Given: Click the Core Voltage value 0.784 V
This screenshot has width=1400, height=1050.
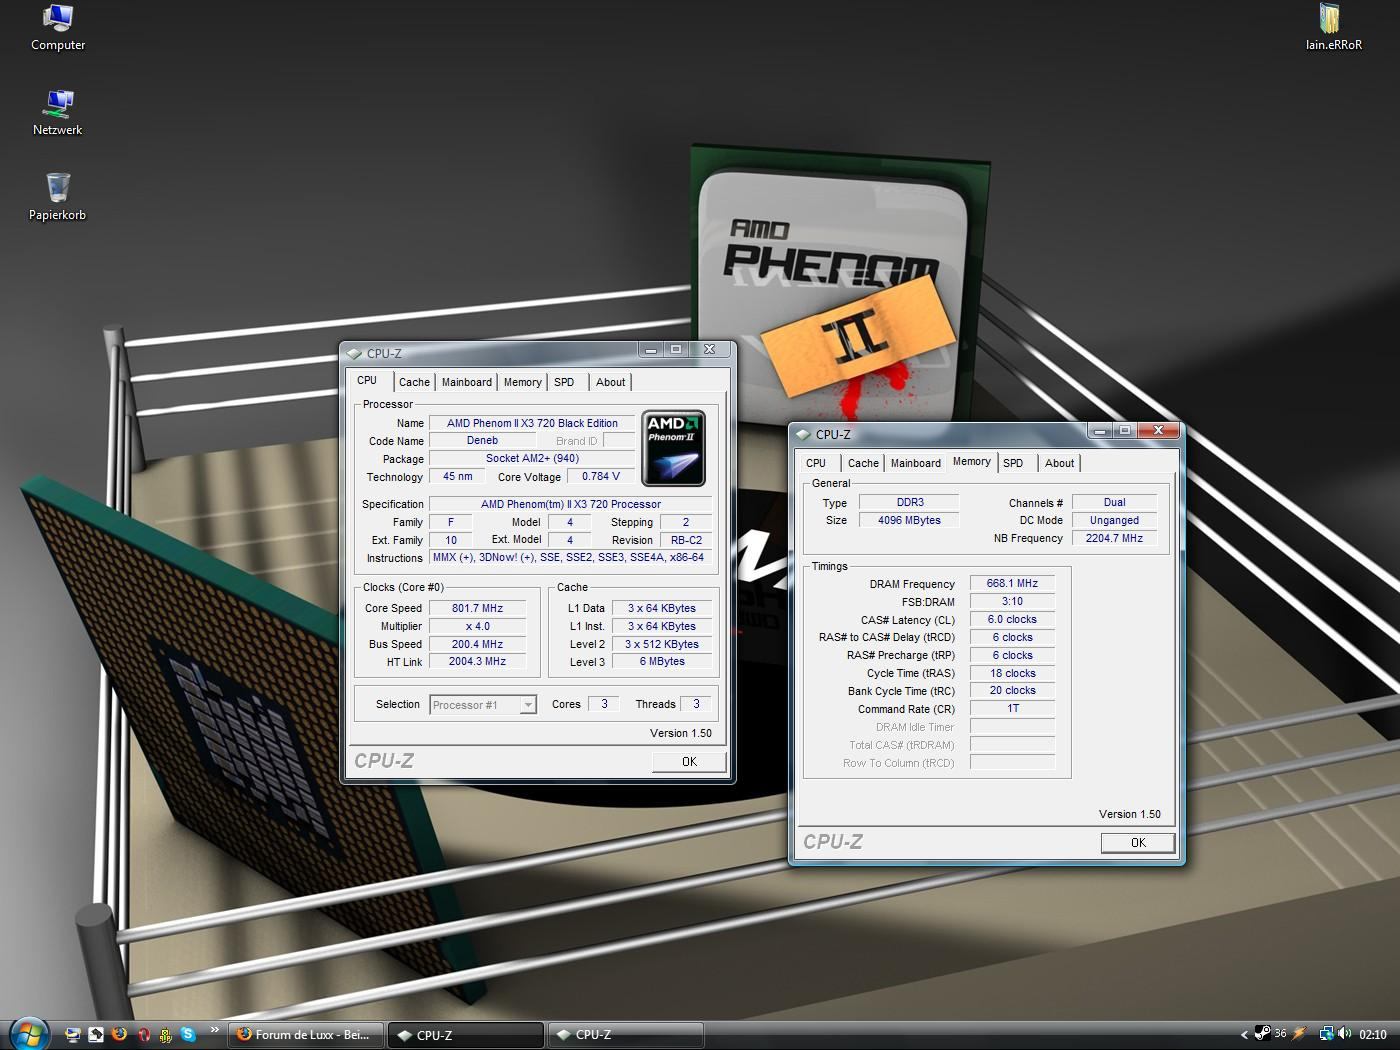Looking at the screenshot, I should (x=601, y=476).
